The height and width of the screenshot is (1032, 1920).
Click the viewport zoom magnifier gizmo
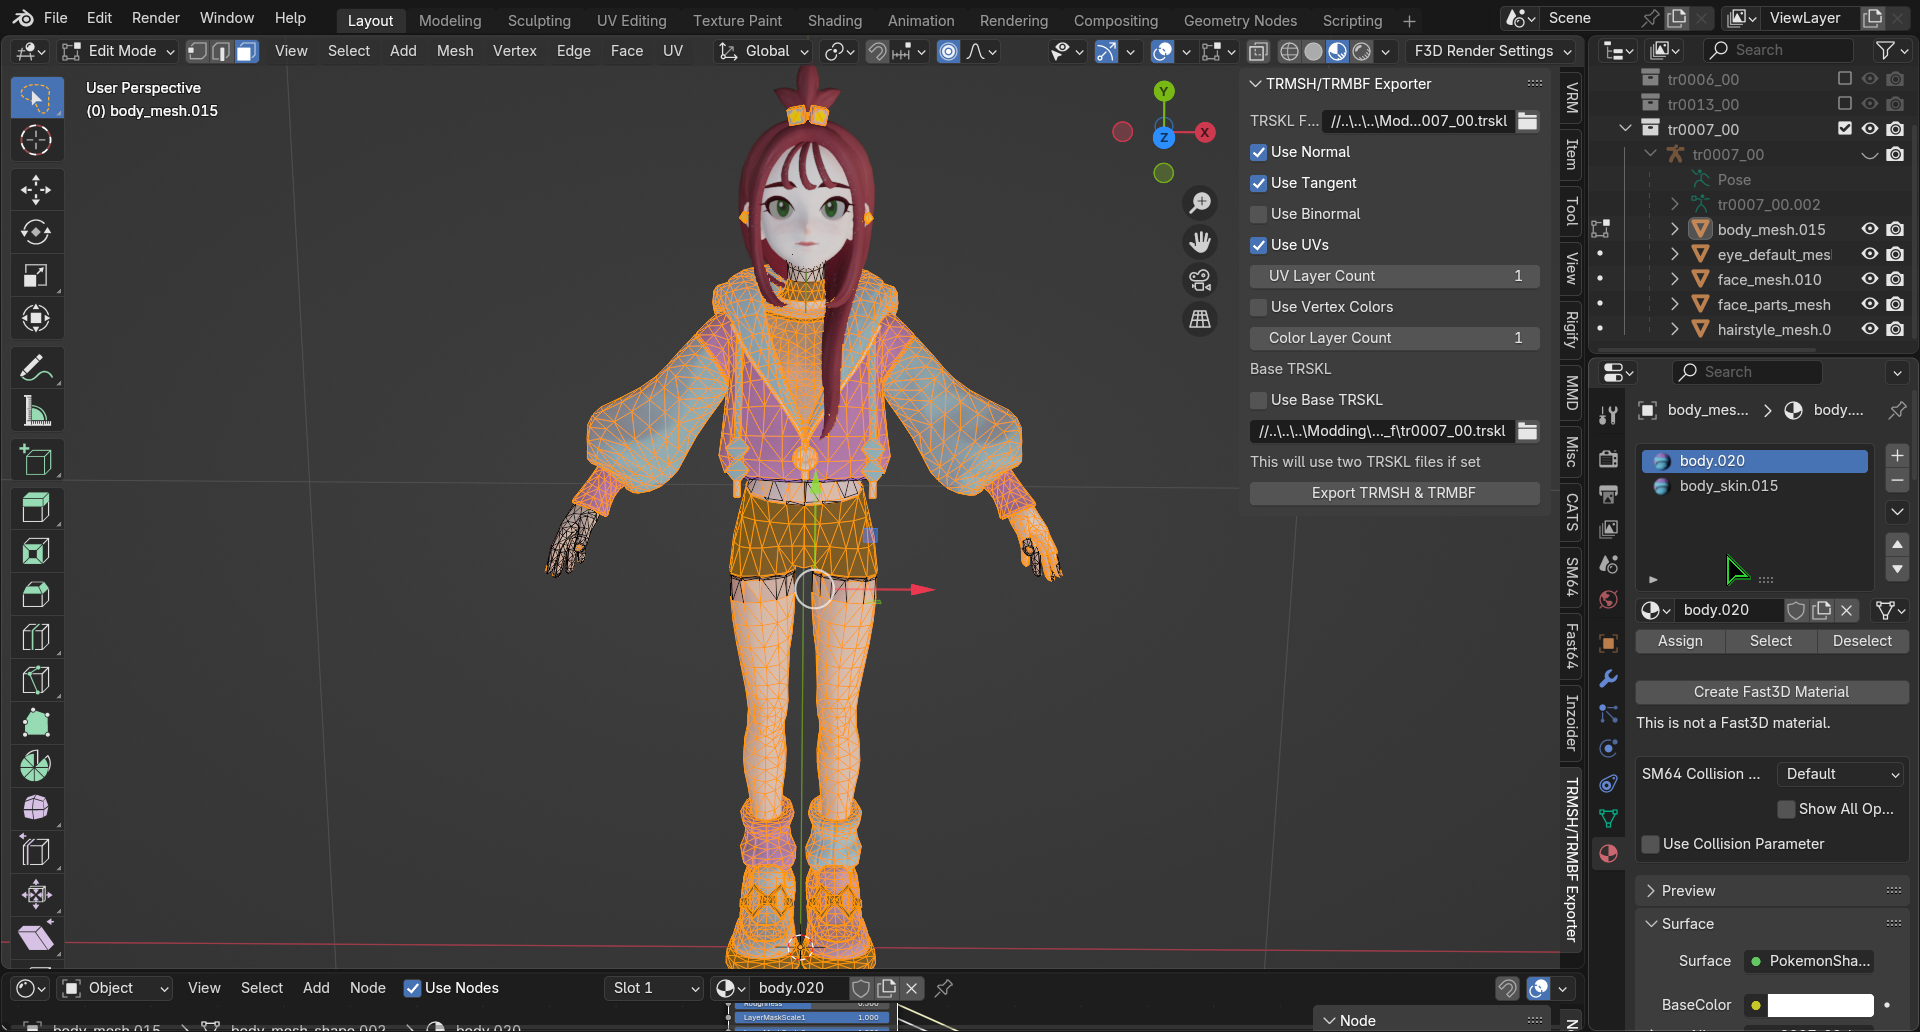pyautogui.click(x=1200, y=203)
